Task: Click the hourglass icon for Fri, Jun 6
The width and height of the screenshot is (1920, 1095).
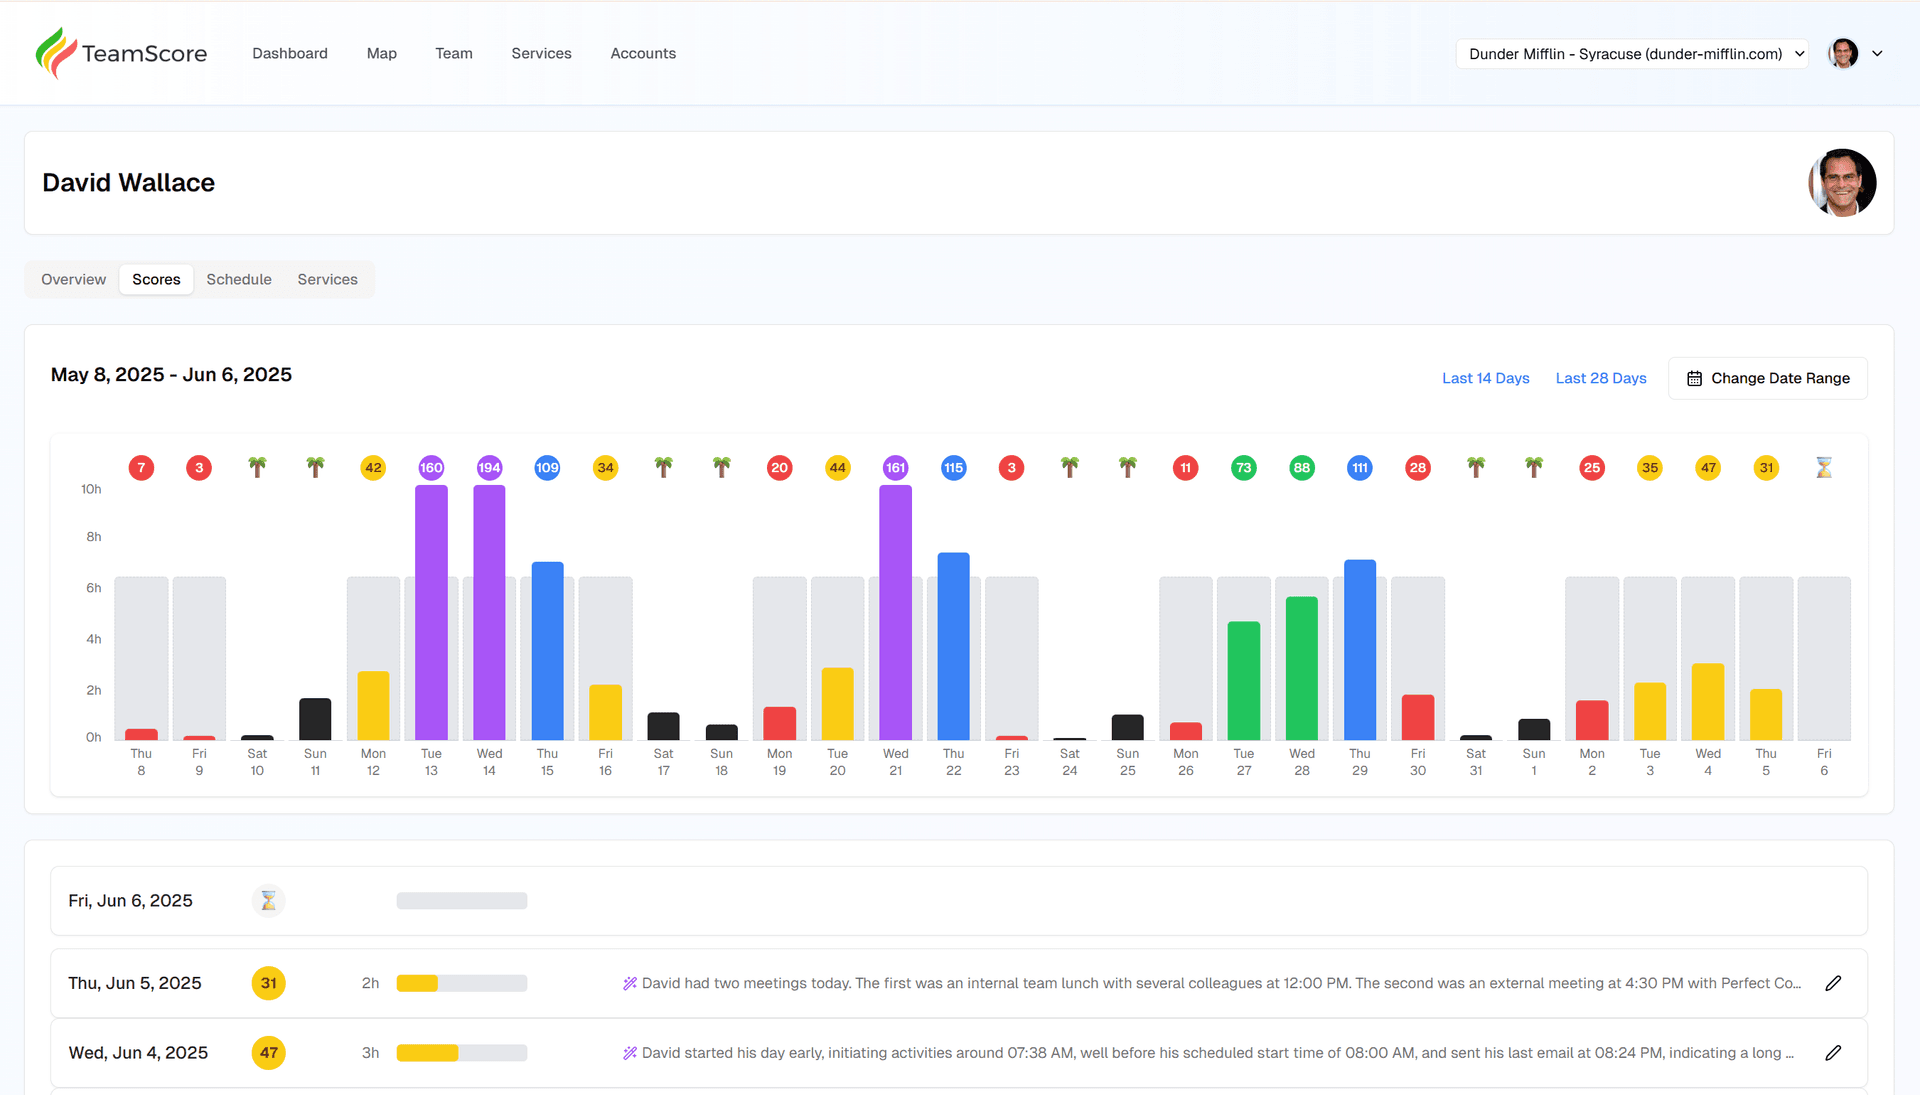Action: 268,900
